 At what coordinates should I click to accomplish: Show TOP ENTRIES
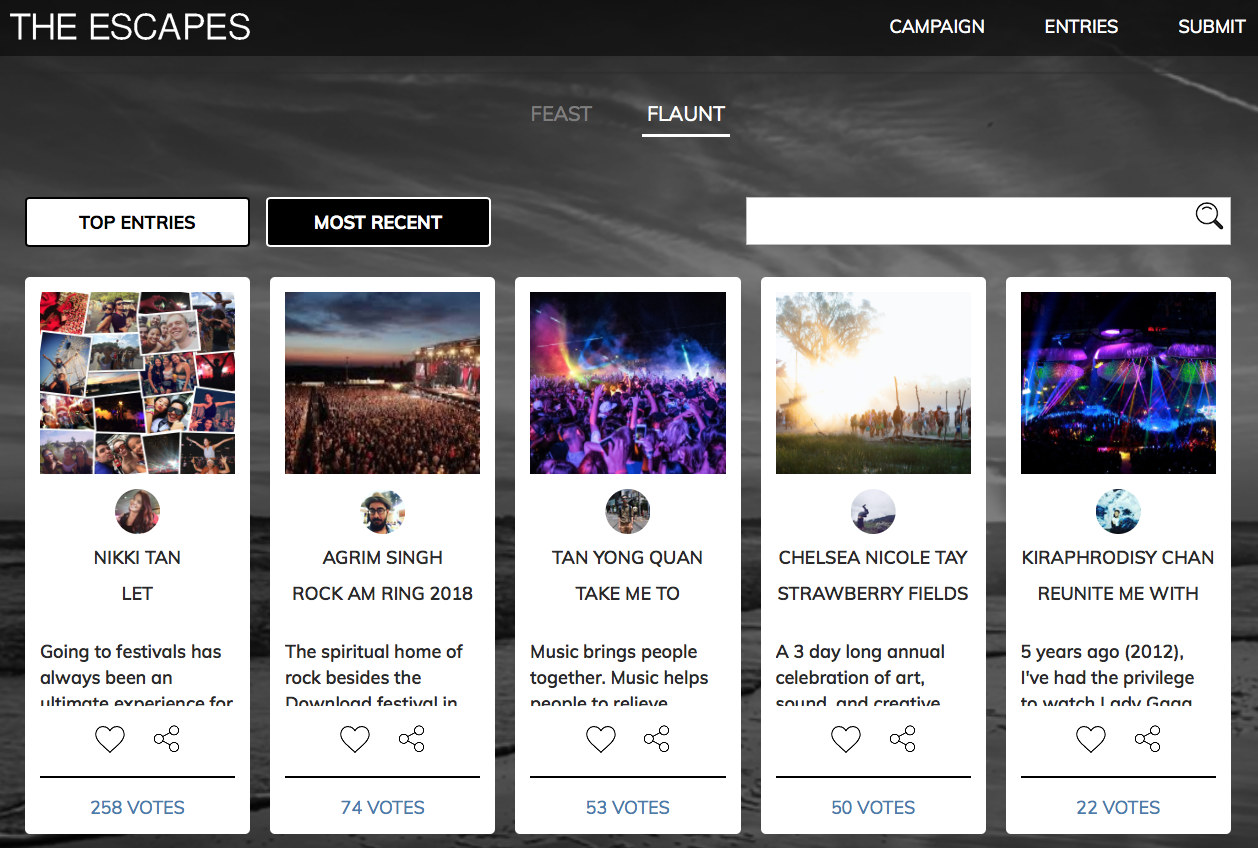pos(137,222)
